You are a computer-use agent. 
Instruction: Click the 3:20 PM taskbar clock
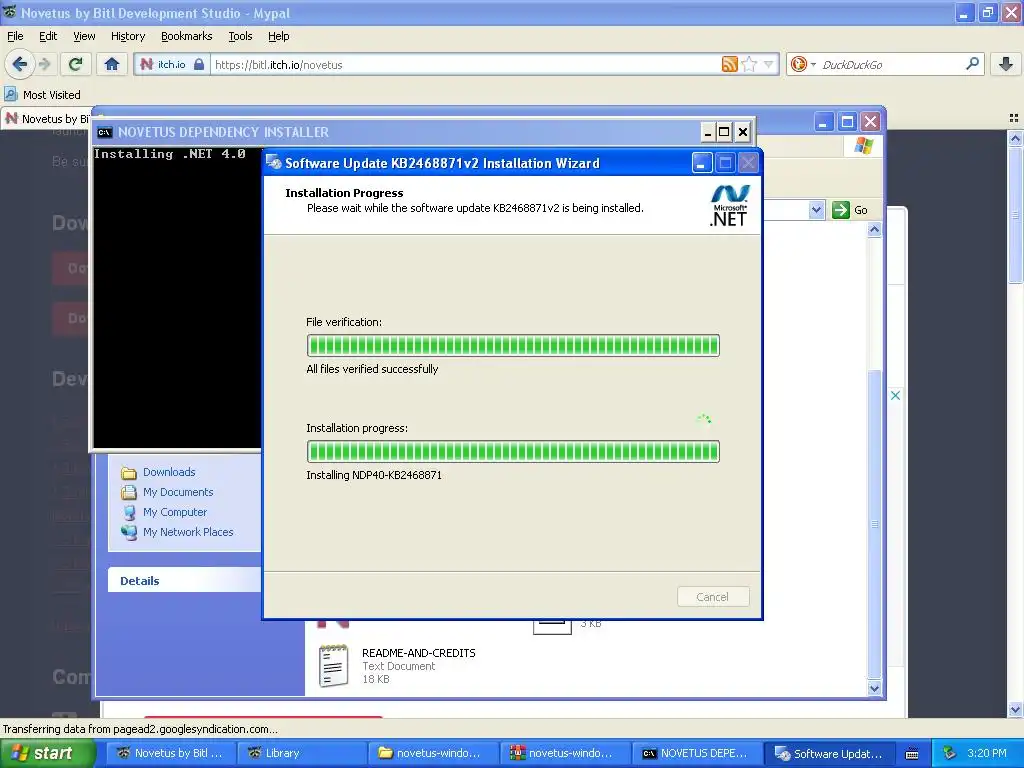[987, 753]
